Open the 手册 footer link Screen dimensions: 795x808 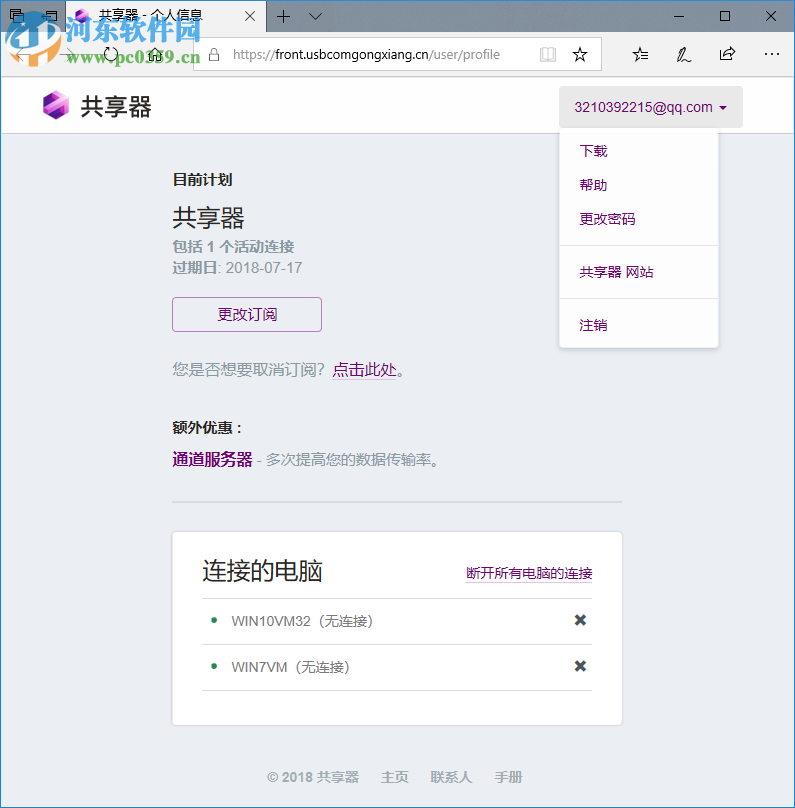(x=509, y=777)
